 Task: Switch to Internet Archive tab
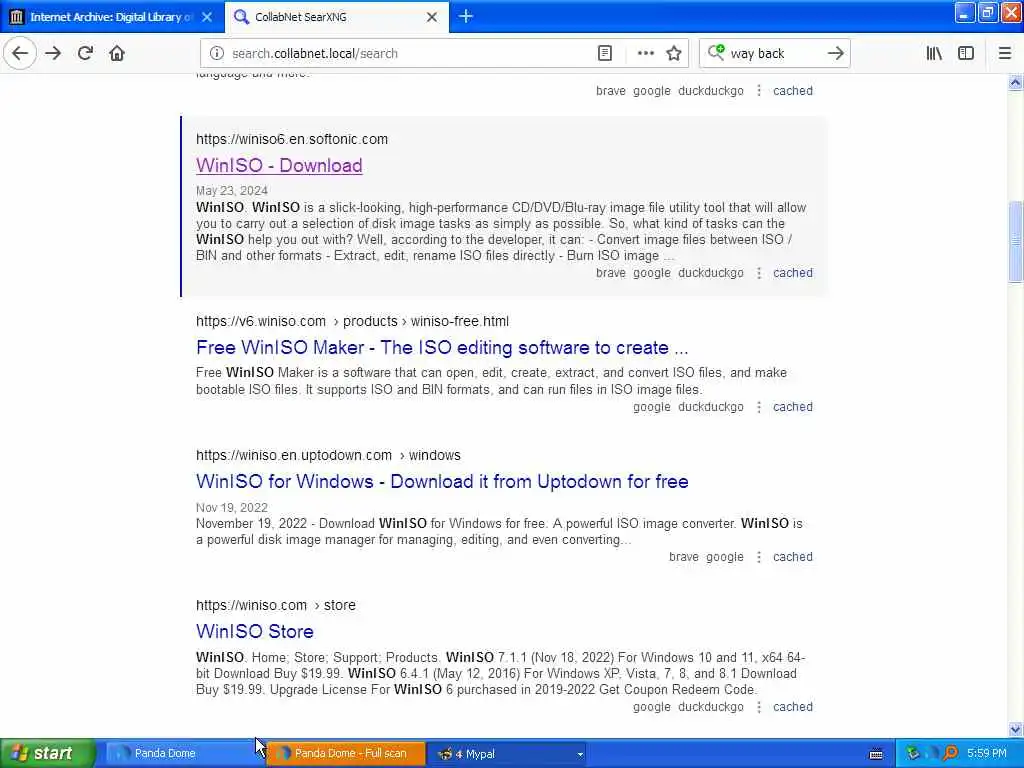click(112, 17)
